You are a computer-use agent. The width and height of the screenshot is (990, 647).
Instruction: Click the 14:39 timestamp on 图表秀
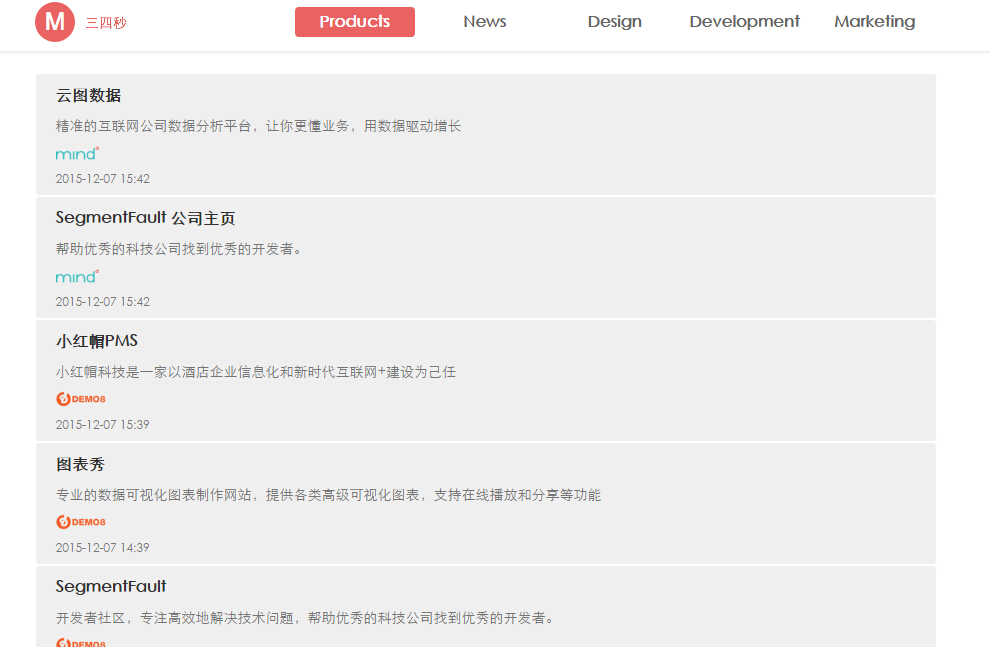pyautogui.click(x=102, y=548)
